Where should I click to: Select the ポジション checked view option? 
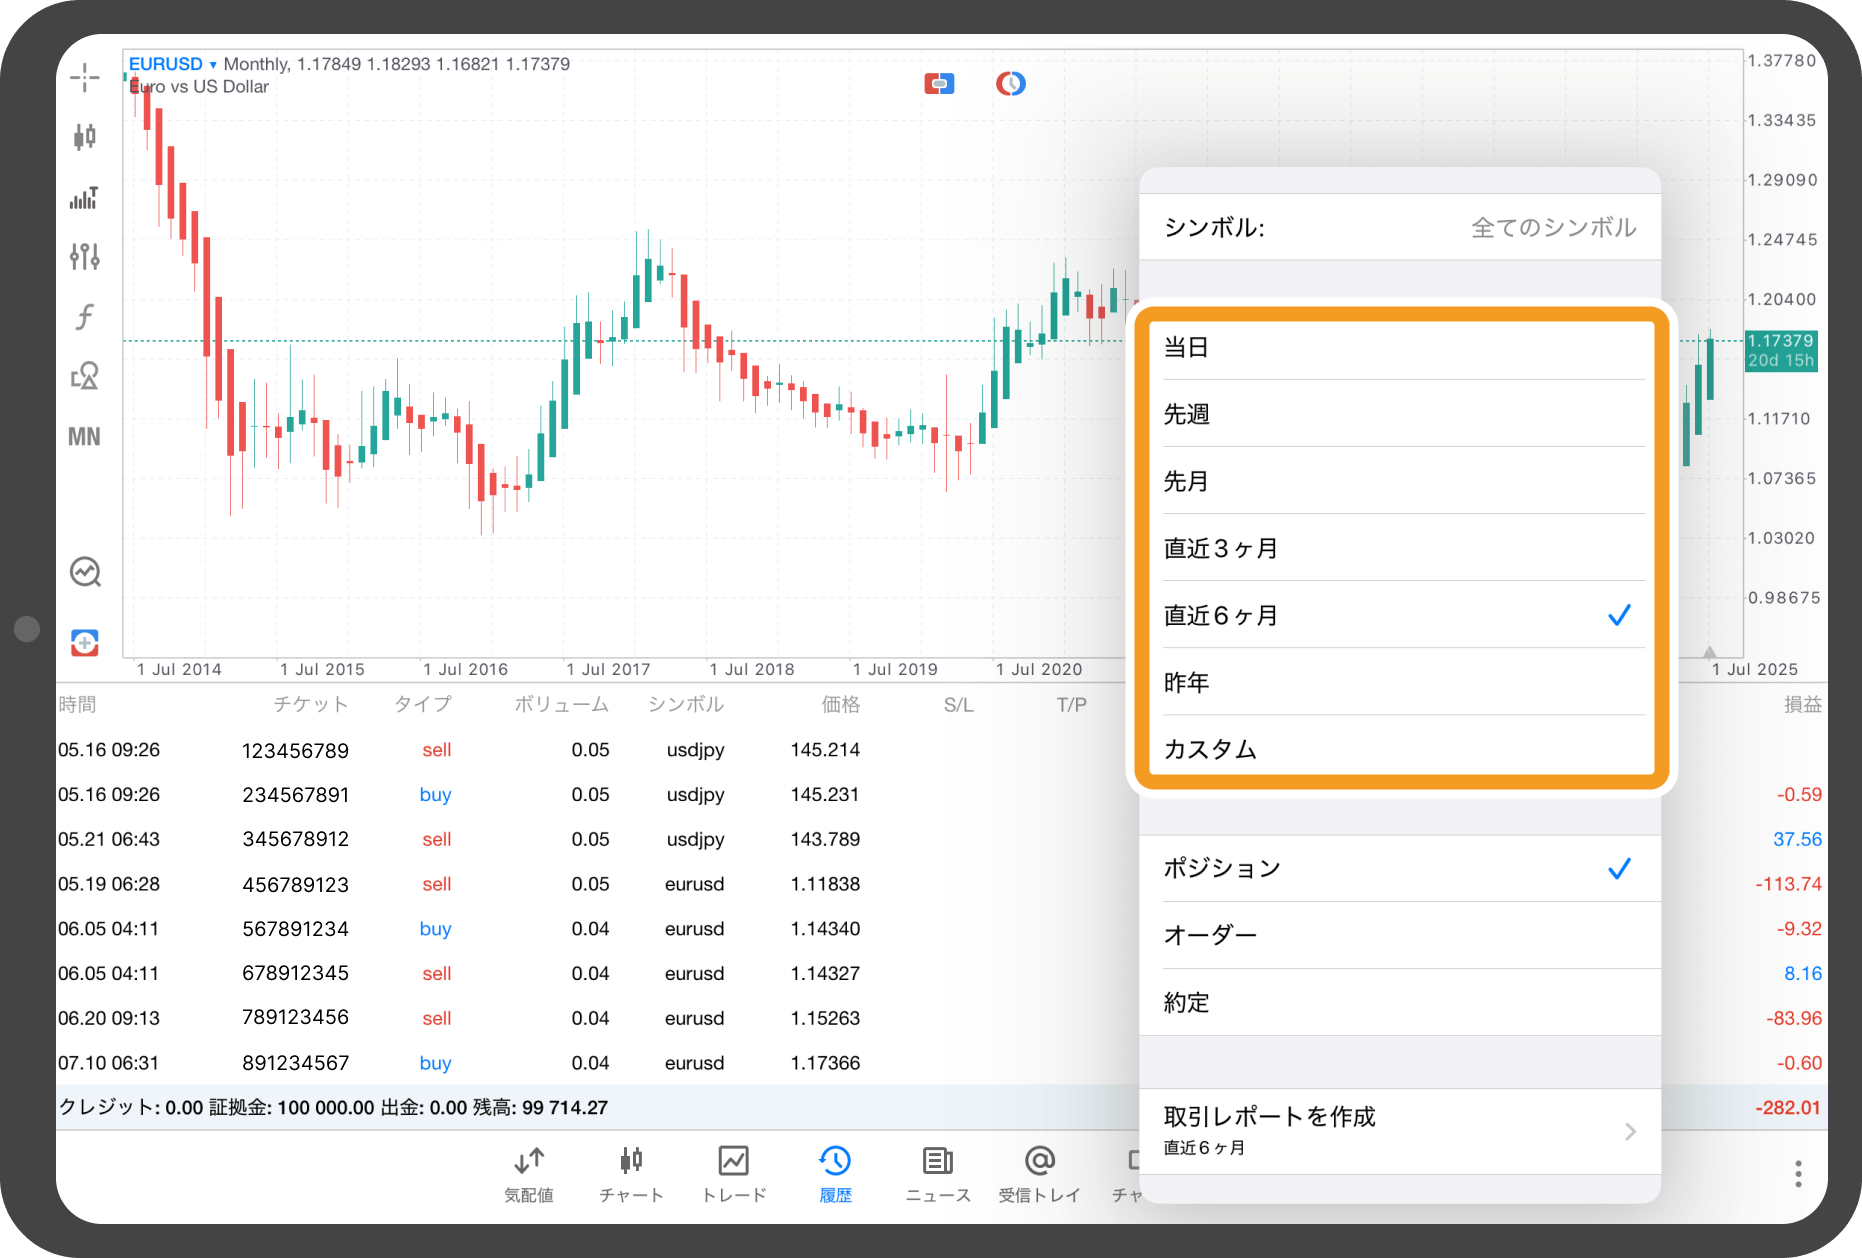point(1400,868)
